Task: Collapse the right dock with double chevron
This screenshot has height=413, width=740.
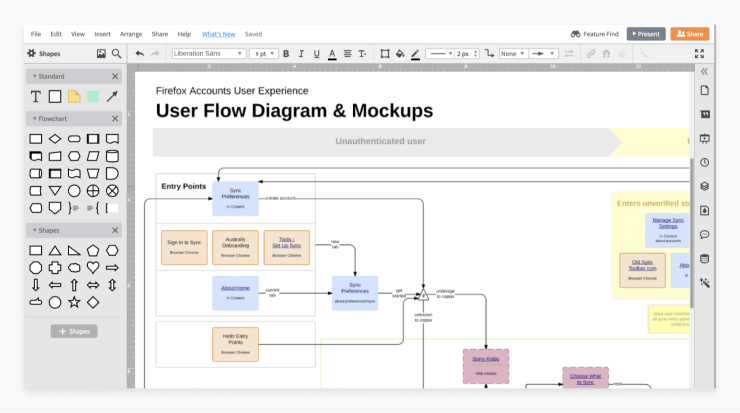Action: click(x=704, y=72)
